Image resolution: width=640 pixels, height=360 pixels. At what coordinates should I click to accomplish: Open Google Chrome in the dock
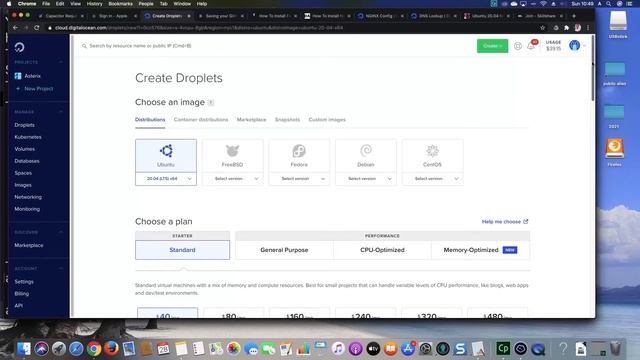(93, 349)
